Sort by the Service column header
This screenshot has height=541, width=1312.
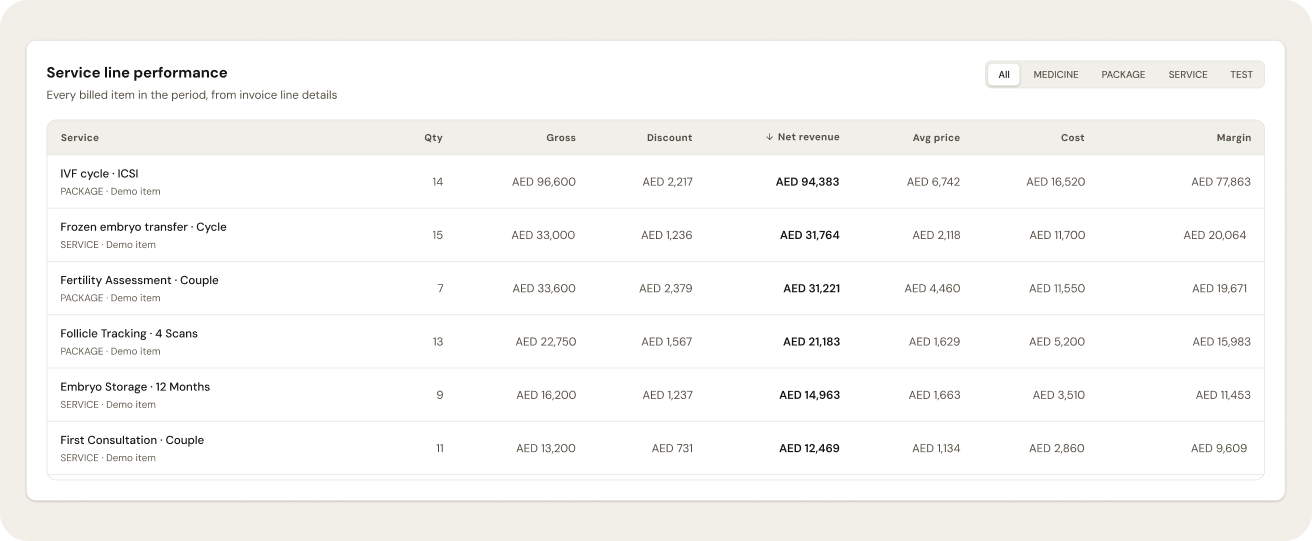(x=80, y=138)
